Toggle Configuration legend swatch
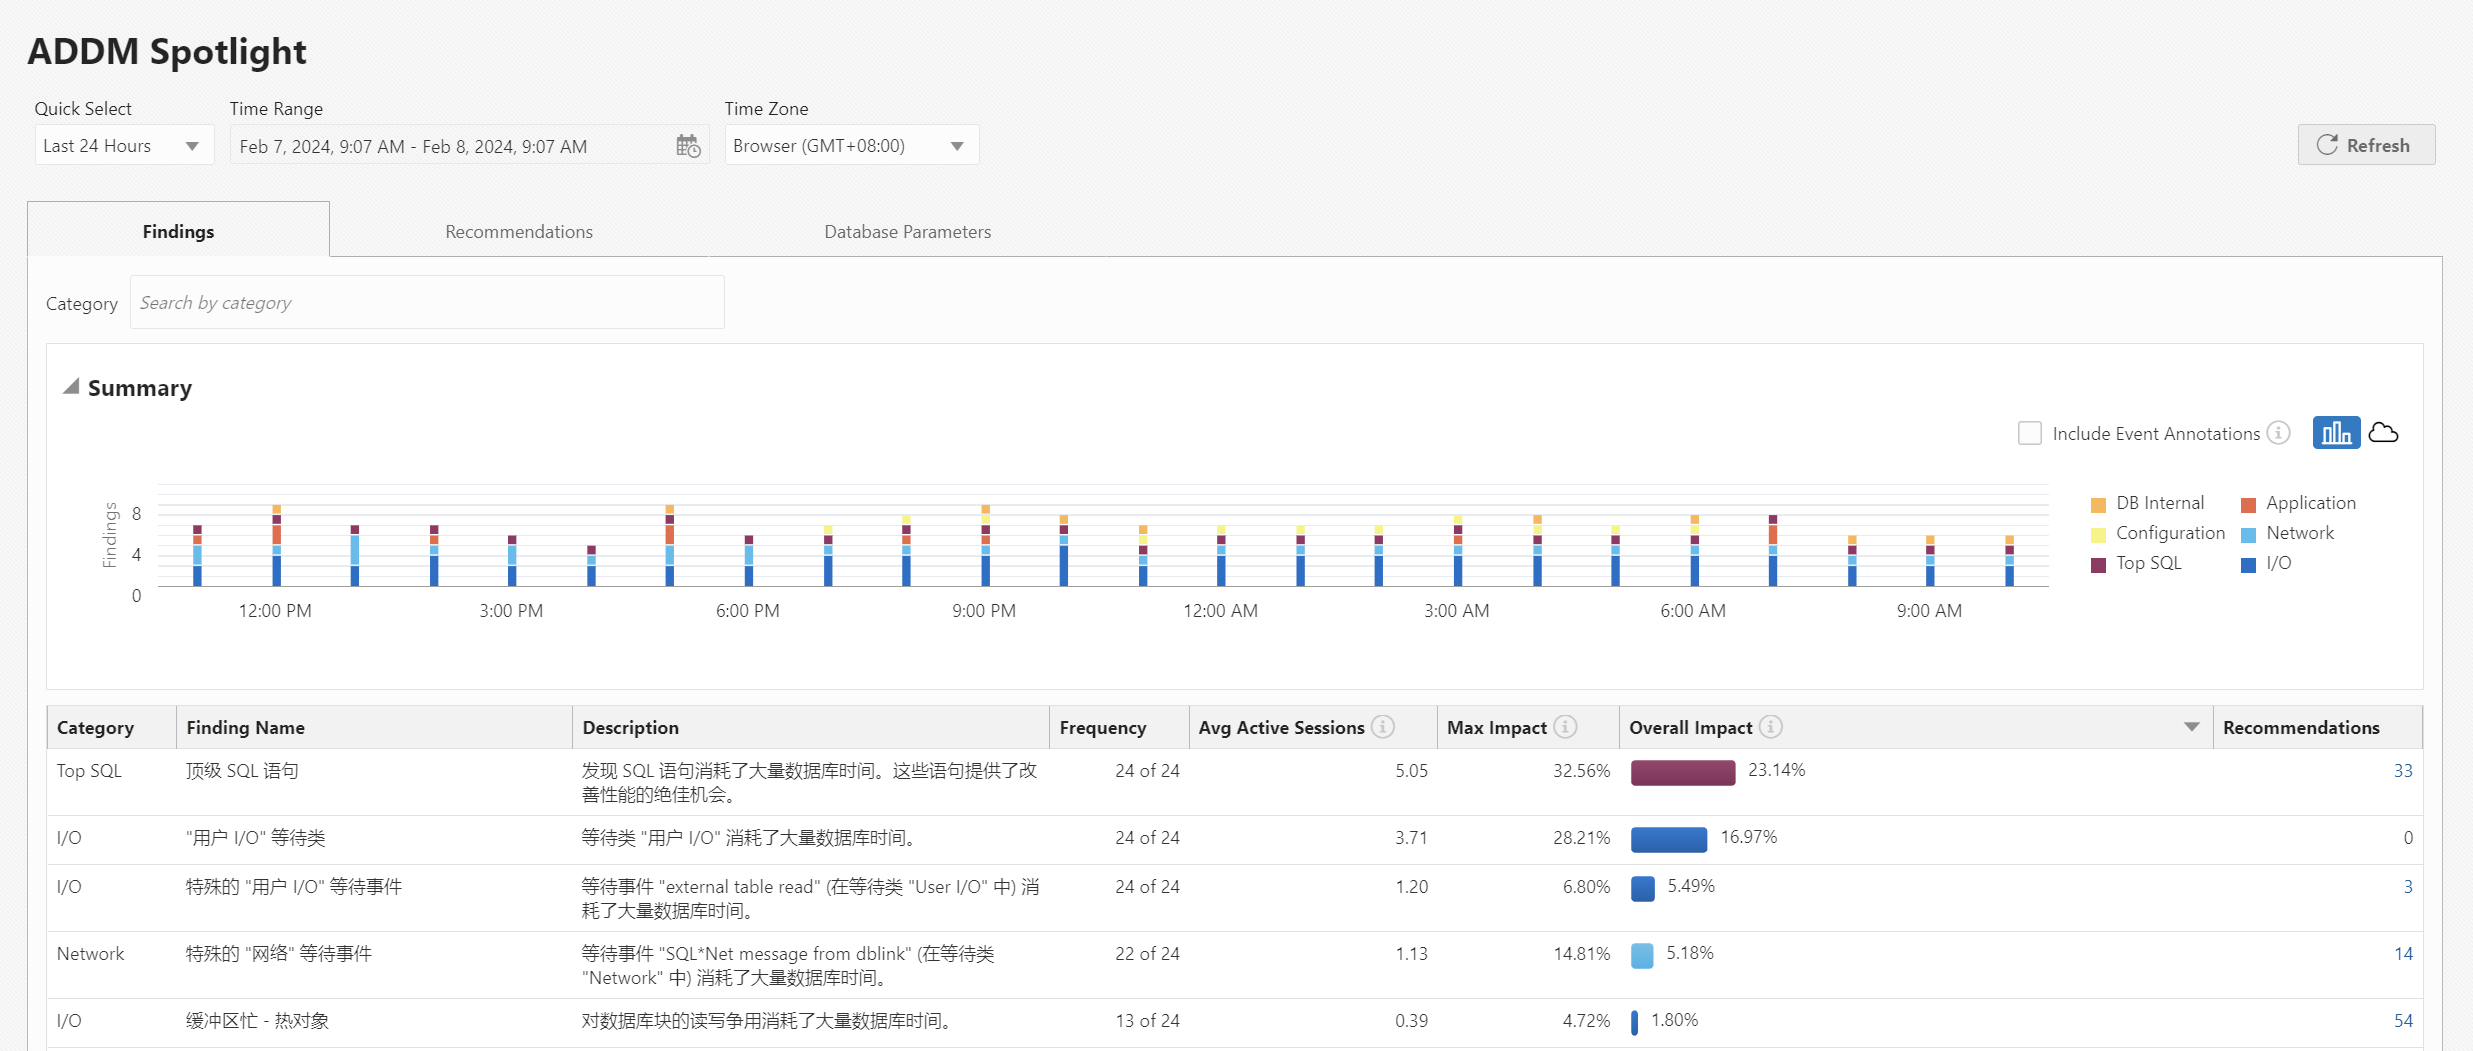Image resolution: width=2473 pixels, height=1051 pixels. coord(2098,534)
